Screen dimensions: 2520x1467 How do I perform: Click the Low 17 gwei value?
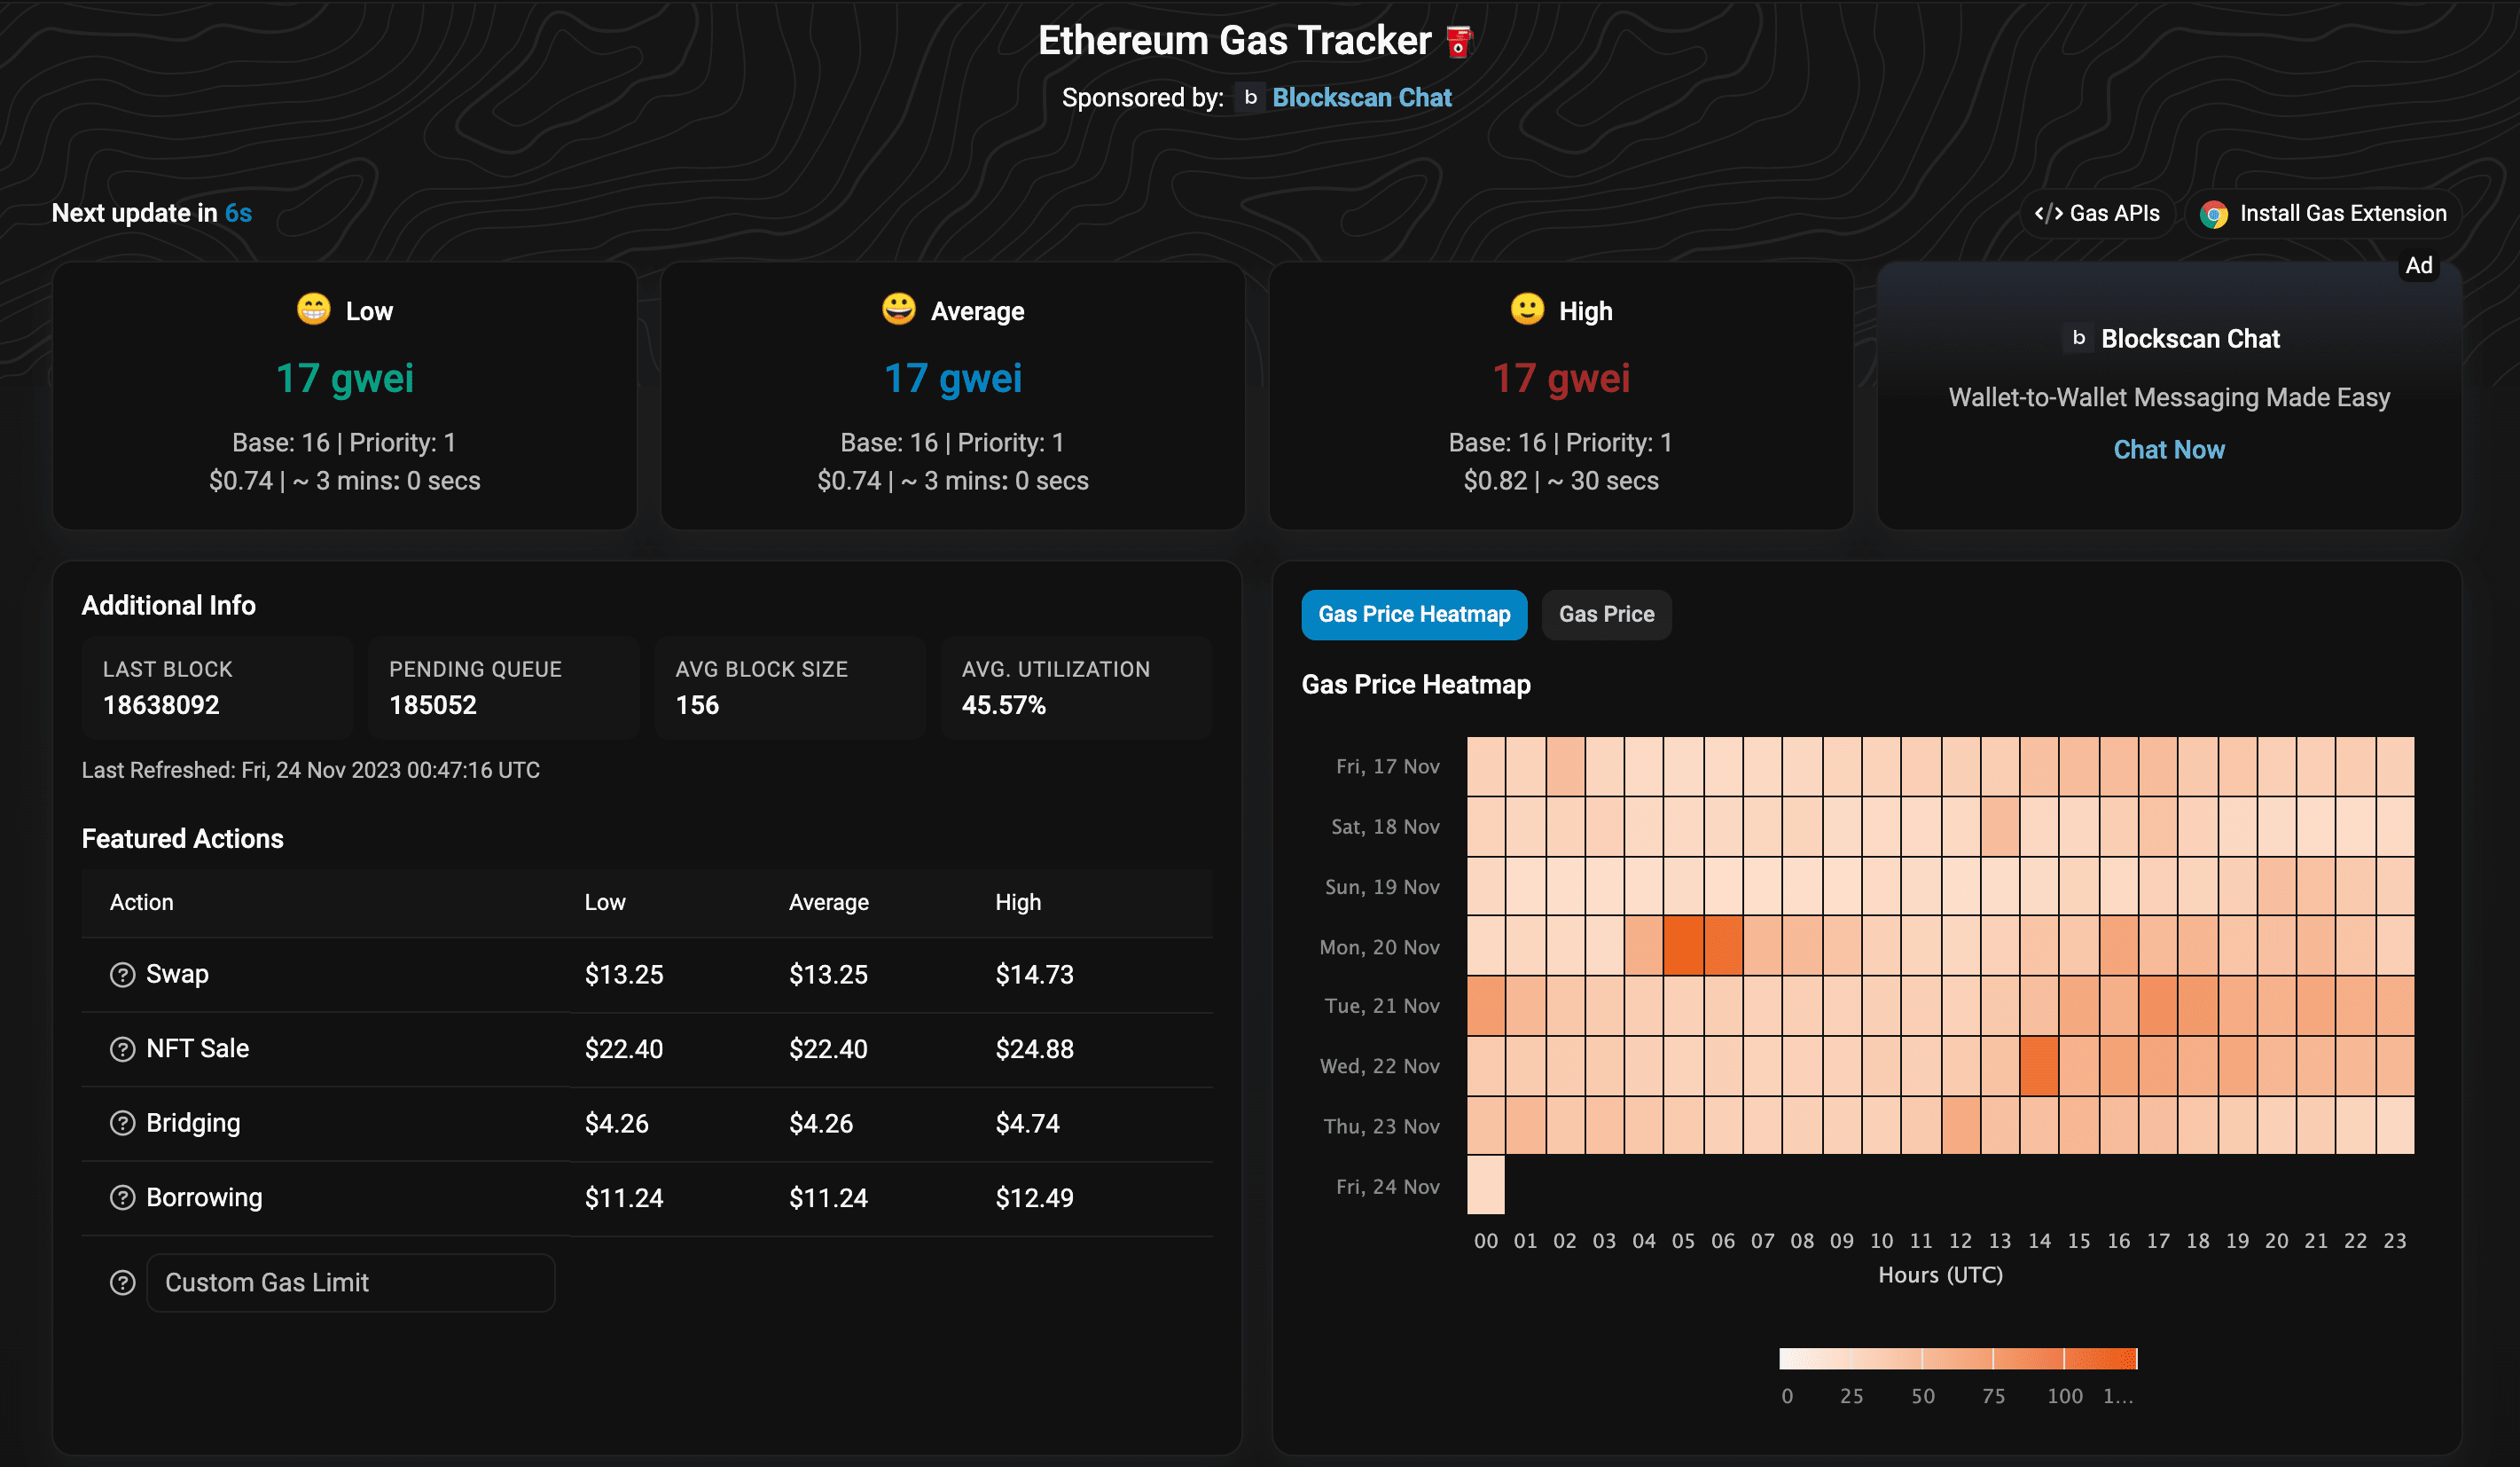point(345,378)
